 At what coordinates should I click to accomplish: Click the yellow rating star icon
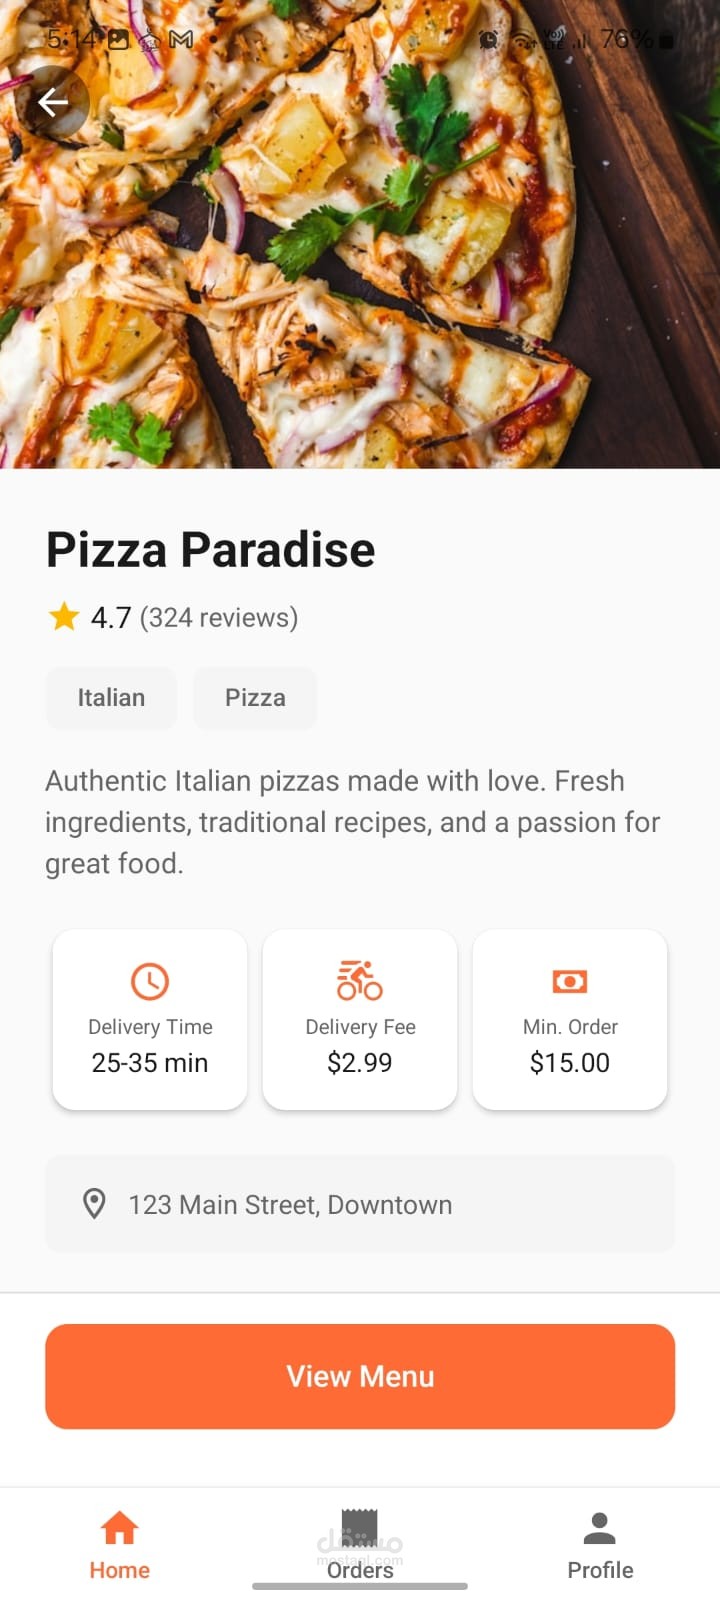tap(64, 617)
